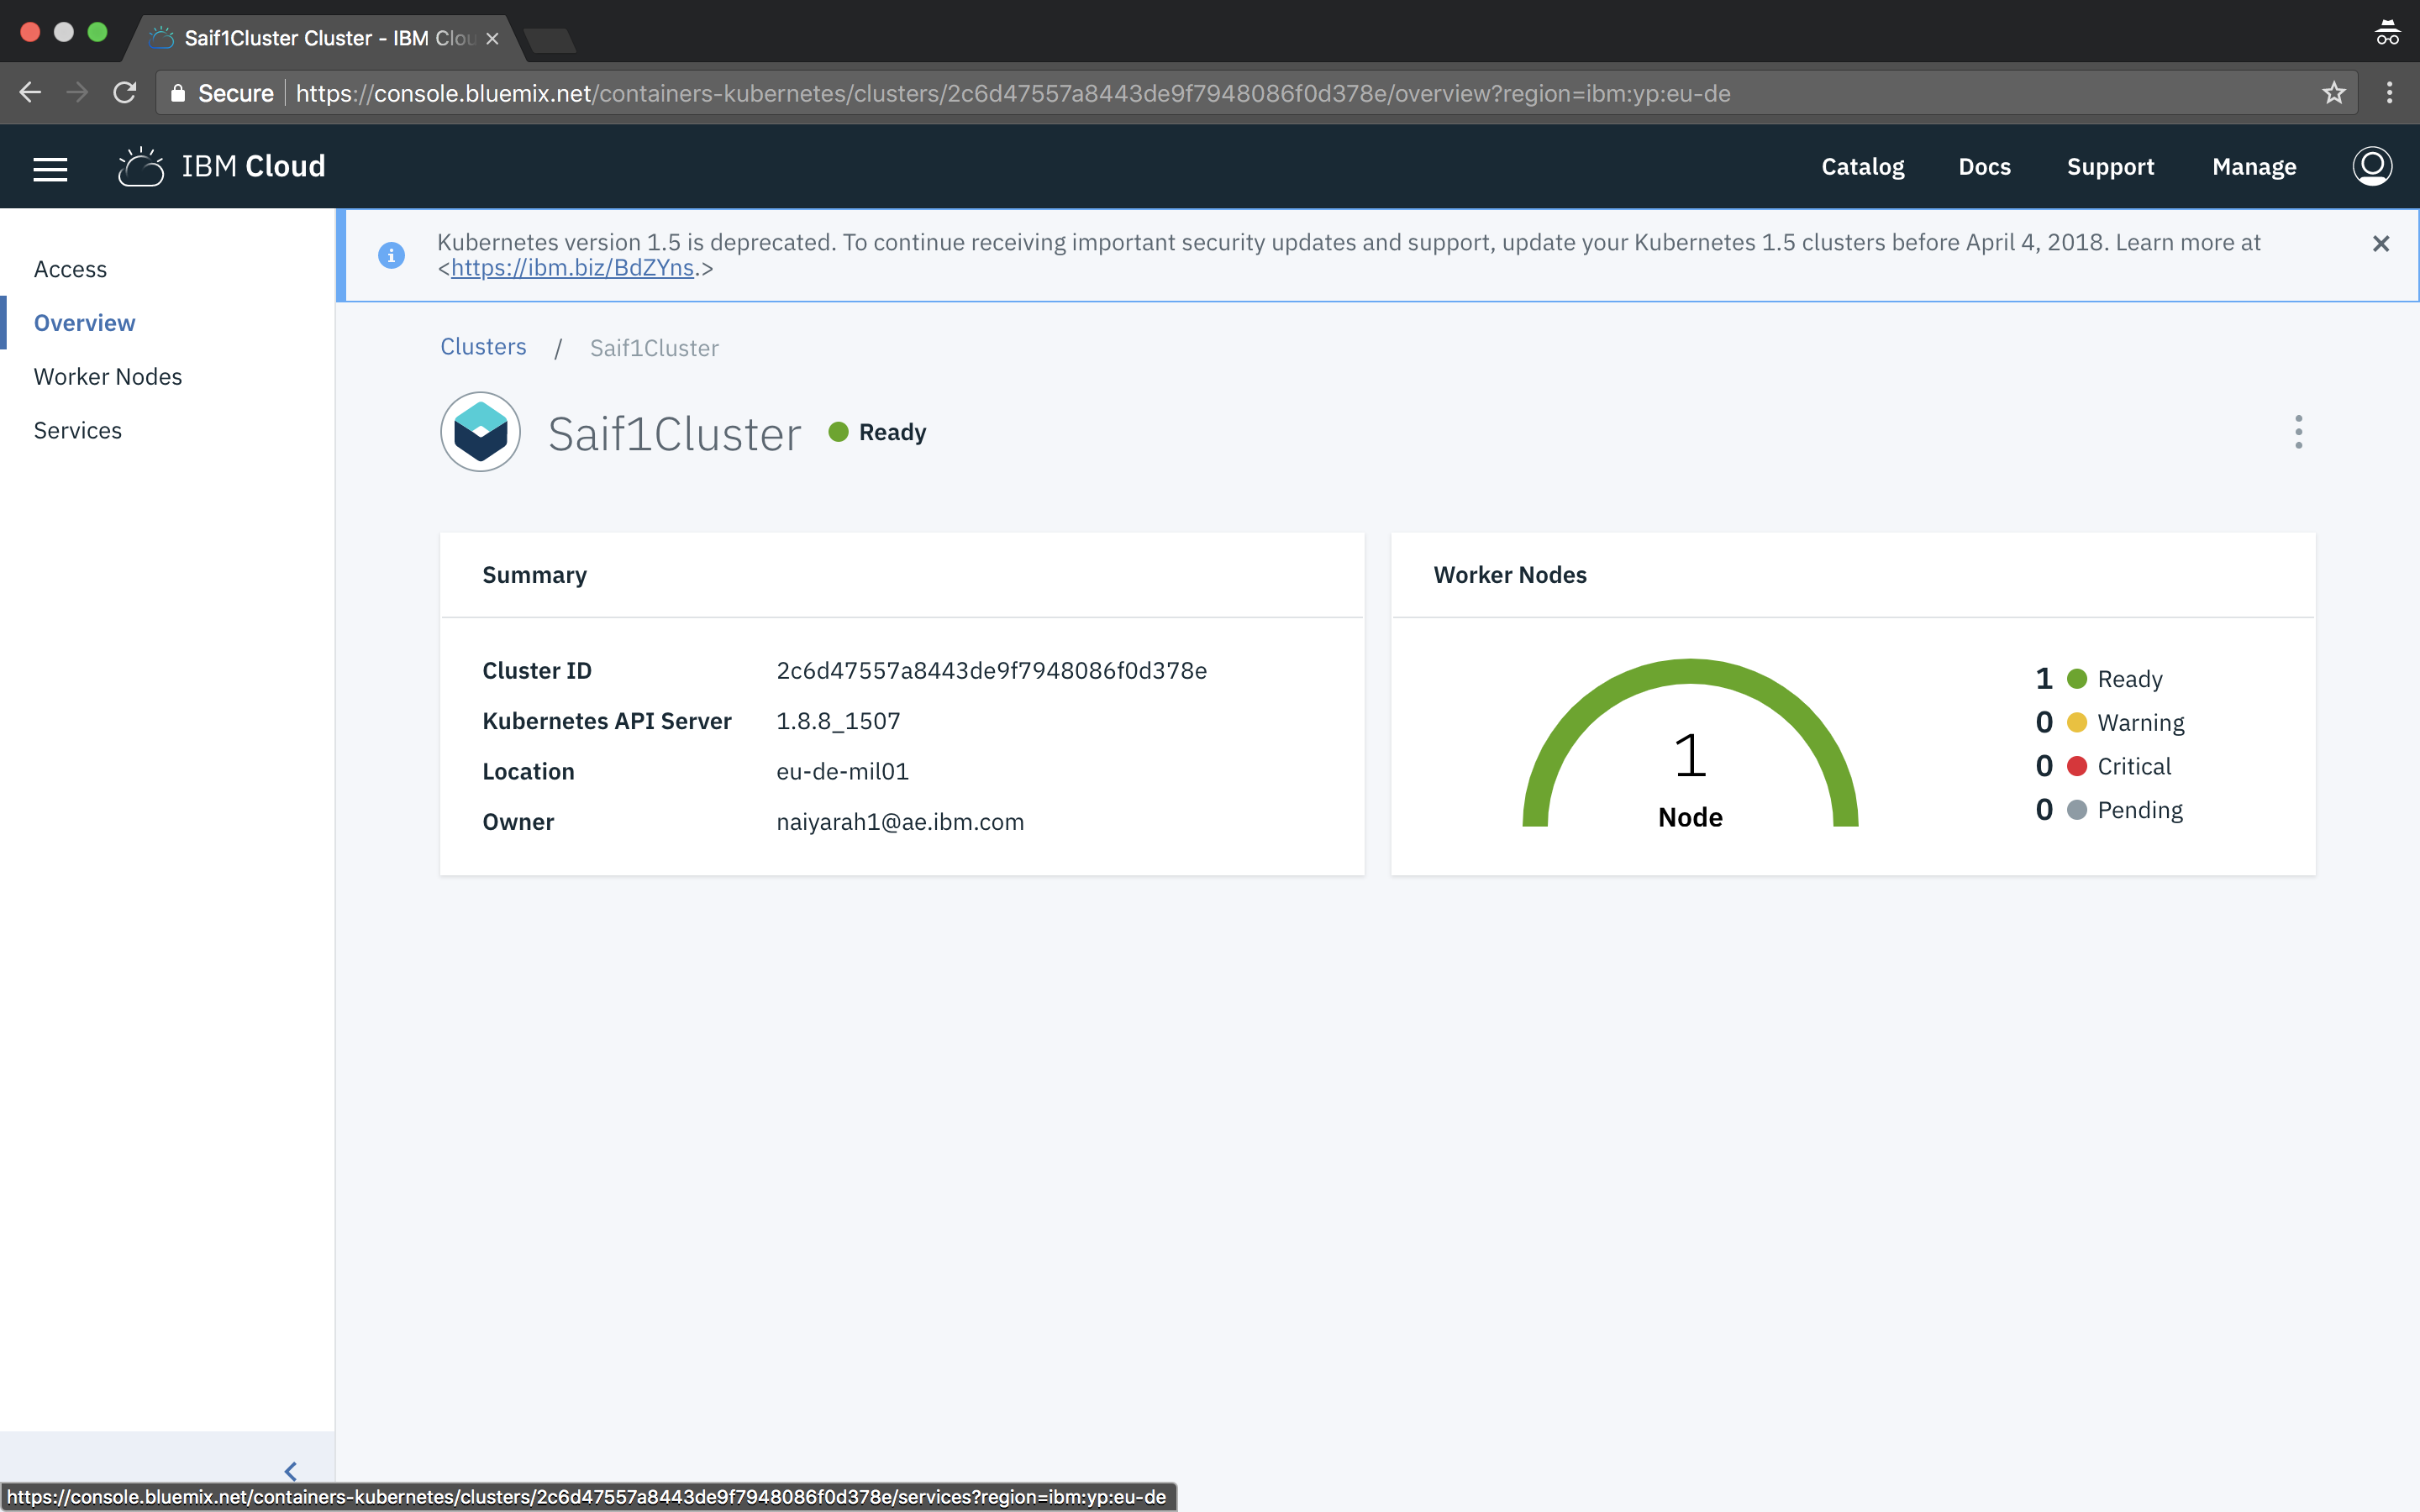Go back to the previous page

tap(30, 93)
